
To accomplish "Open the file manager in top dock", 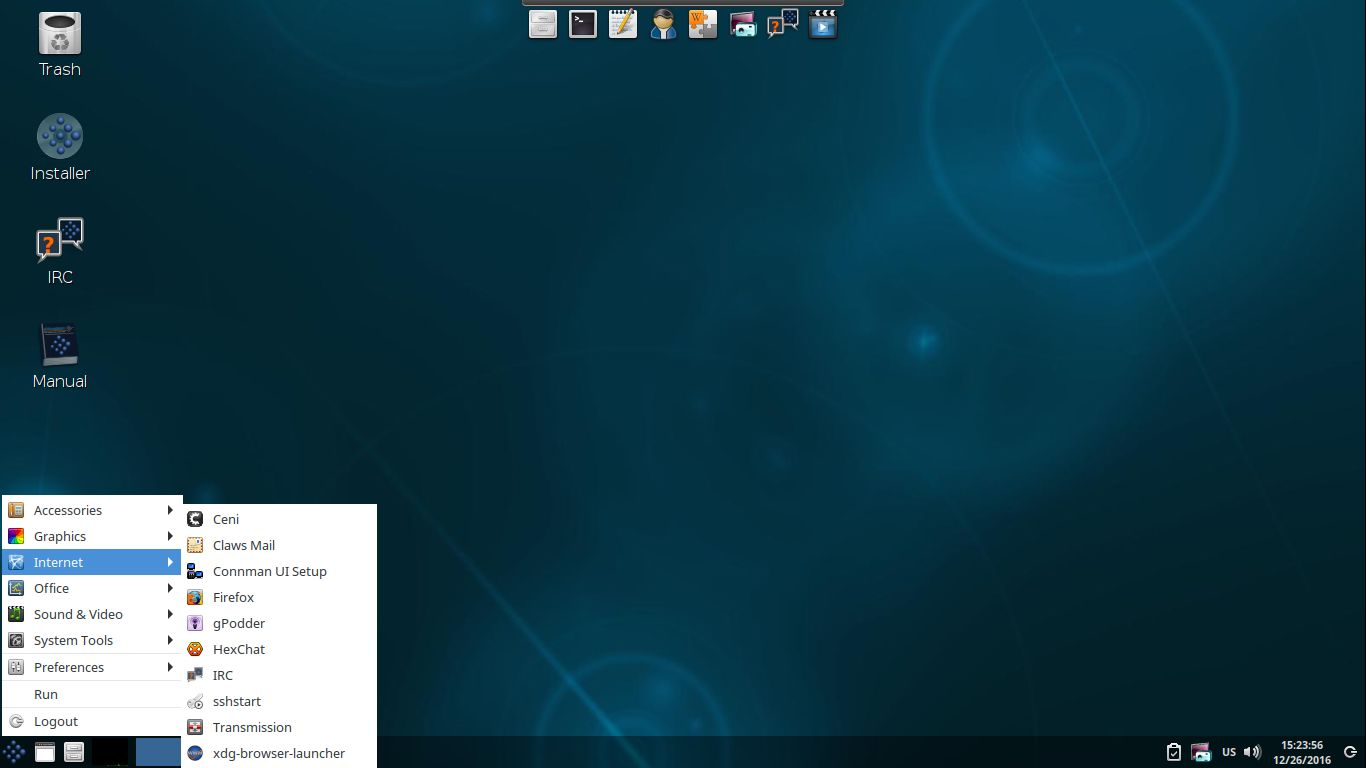I will click(x=543, y=24).
